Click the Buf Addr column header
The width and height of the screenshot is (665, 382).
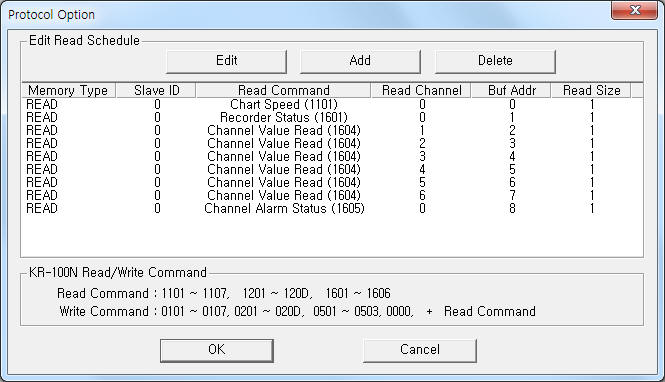coord(511,90)
